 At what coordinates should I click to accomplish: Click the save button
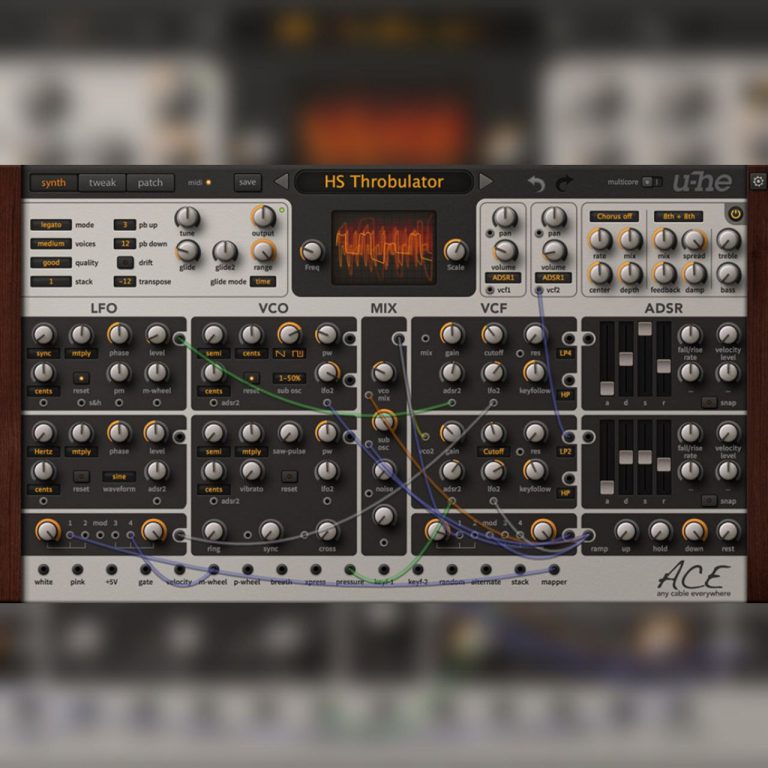[247, 182]
